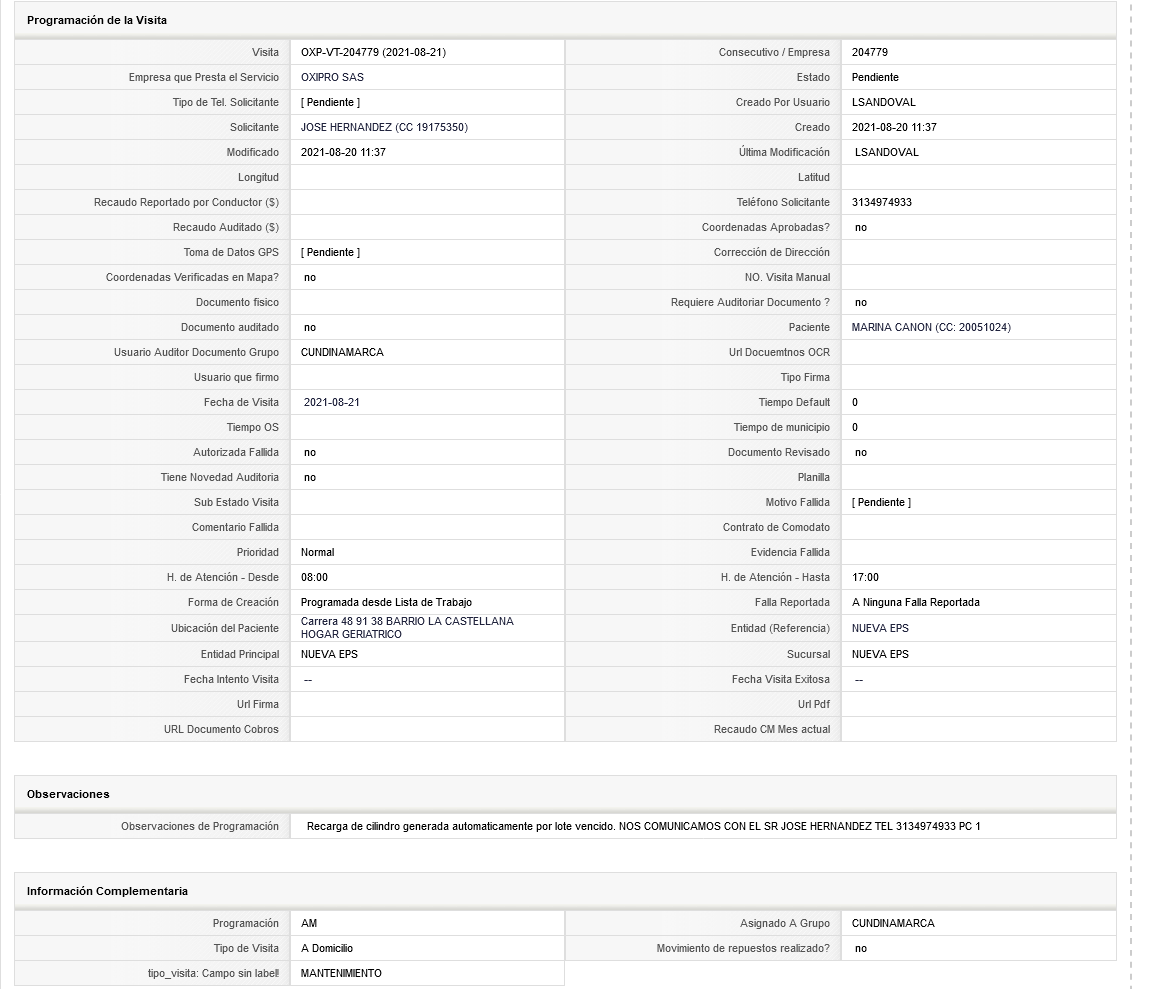The width and height of the screenshot is (1158, 989).
Task: Click the Observaciones de Programación text
Action: point(643,827)
